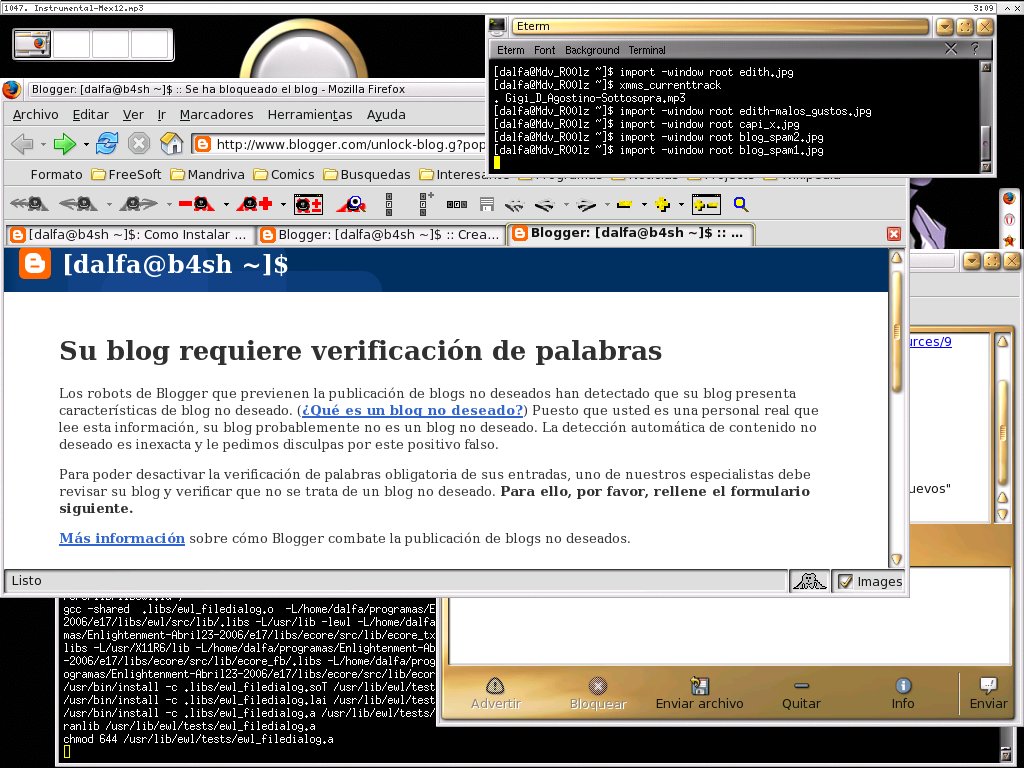Go to the Firefox home page icon
Viewport: 1024px width, 768px height.
171,144
